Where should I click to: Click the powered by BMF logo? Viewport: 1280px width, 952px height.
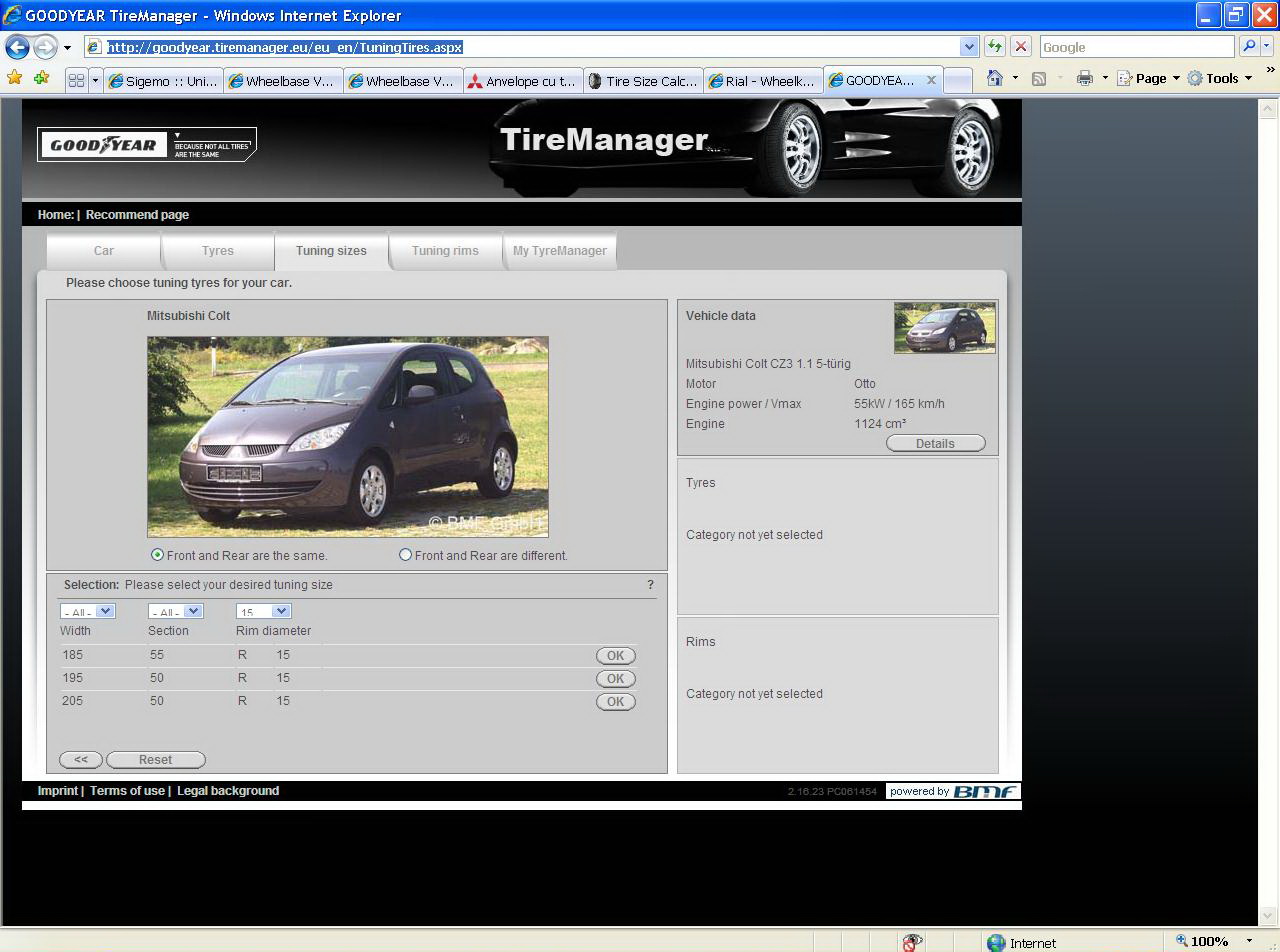953,791
